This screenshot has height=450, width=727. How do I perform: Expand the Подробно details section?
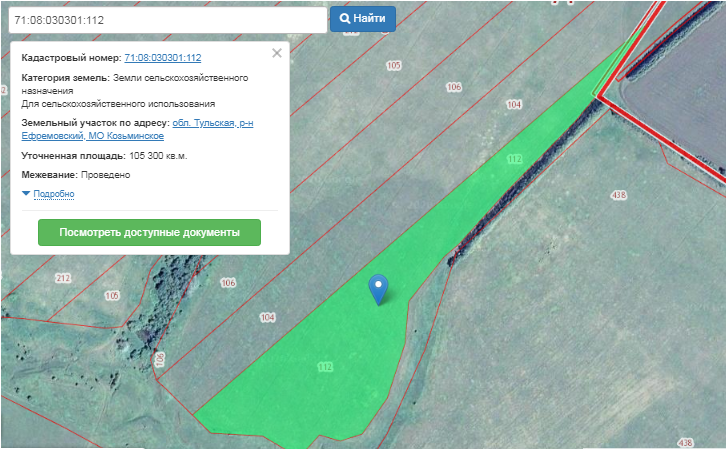point(53,193)
